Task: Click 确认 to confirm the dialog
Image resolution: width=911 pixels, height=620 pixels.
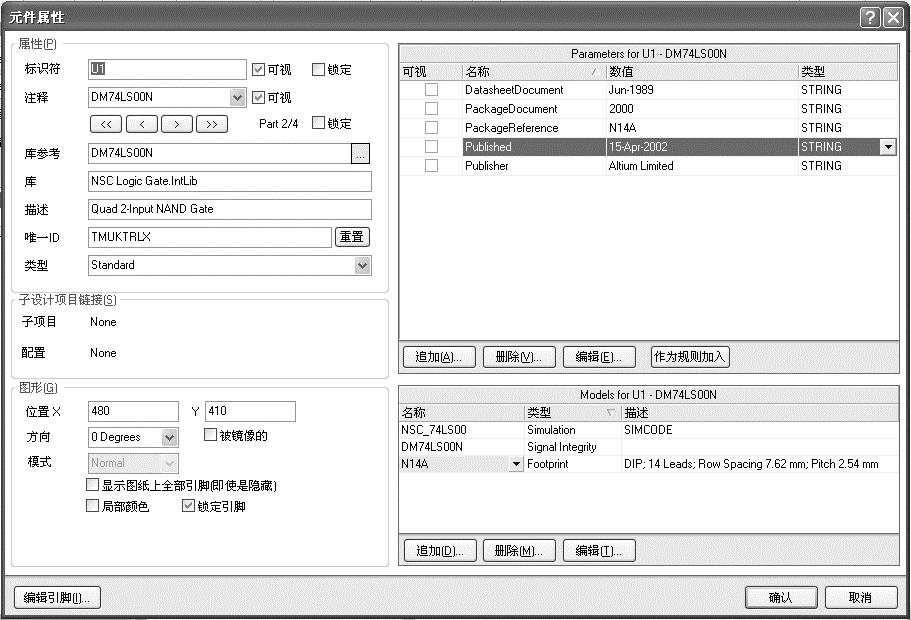Action: click(x=780, y=597)
